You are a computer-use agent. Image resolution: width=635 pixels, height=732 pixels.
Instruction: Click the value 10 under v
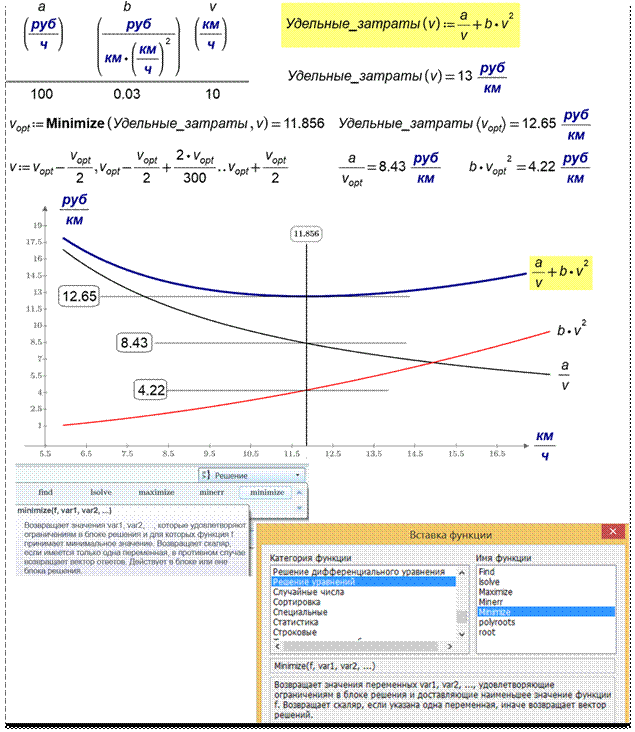(212, 94)
